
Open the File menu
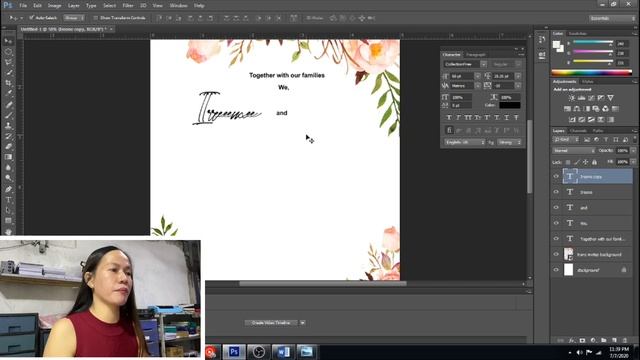tap(23, 6)
